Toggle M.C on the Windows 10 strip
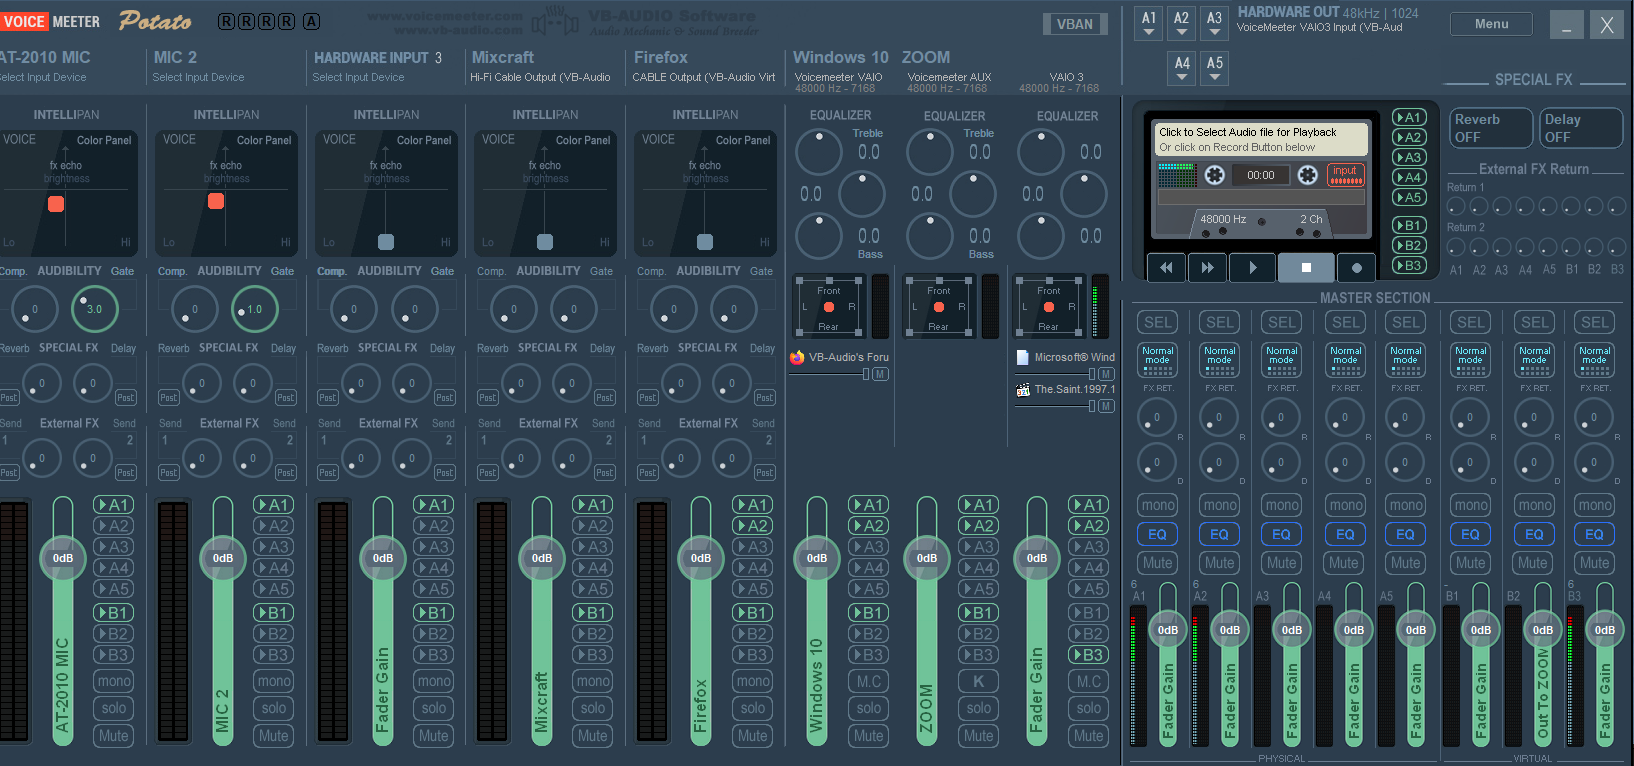Viewport: 1634px width, 766px height. 869,681
